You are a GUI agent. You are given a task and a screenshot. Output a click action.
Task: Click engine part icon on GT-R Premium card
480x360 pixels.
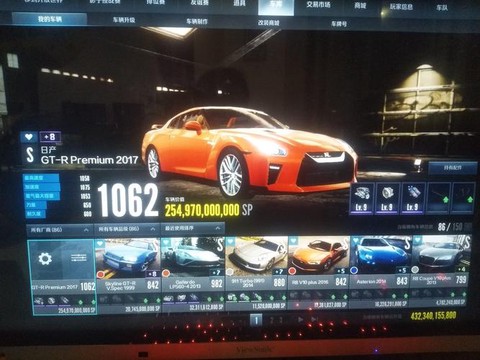coord(39,301)
